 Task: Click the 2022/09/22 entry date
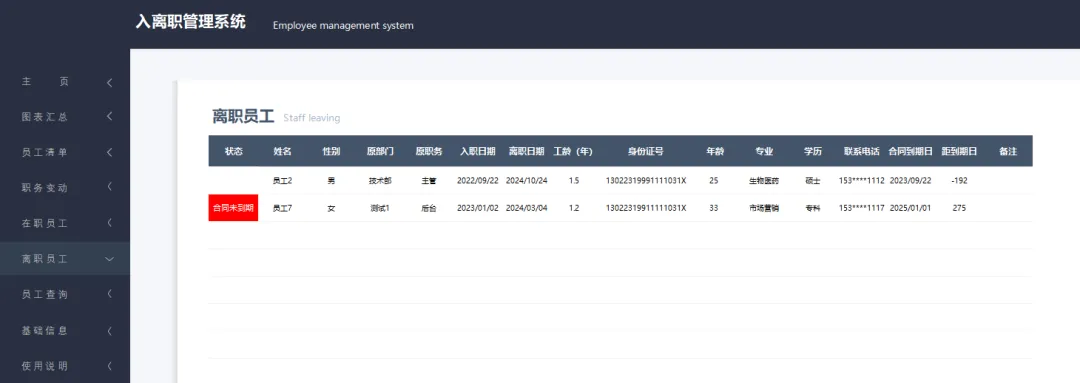pos(478,180)
